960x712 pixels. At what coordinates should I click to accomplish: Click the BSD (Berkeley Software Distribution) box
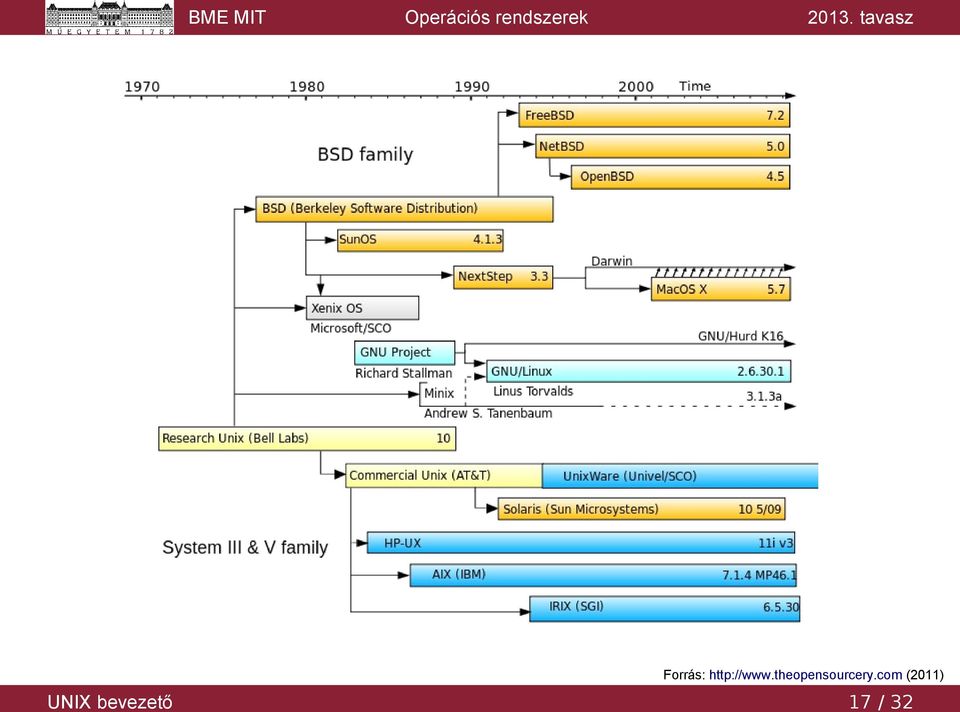(x=404, y=209)
